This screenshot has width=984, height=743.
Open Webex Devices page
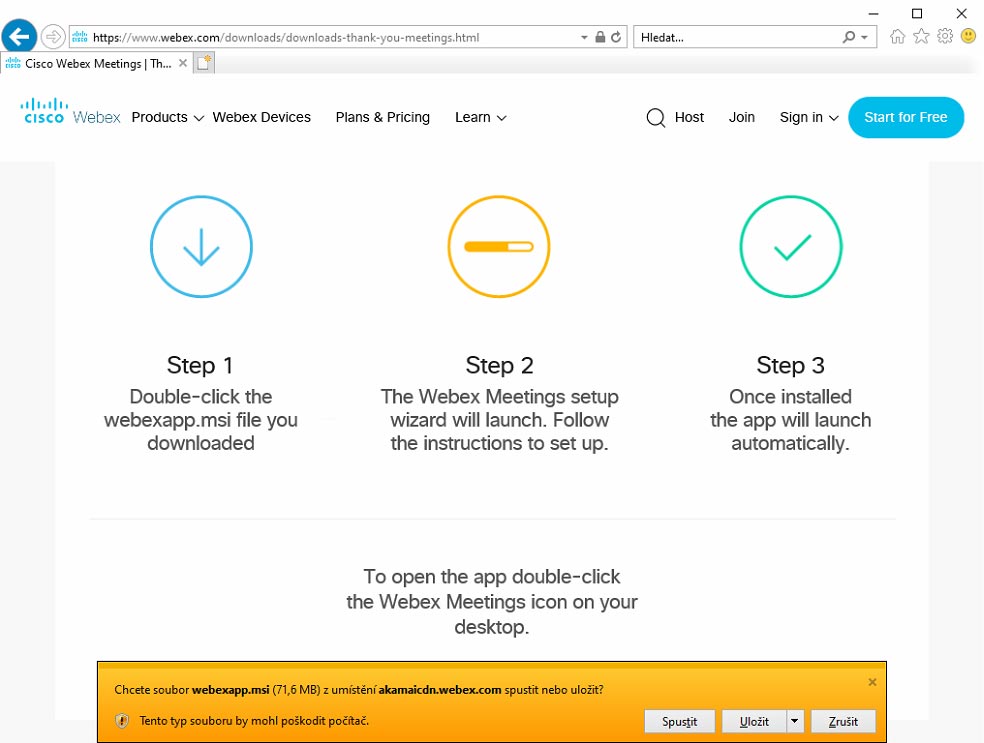pyautogui.click(x=262, y=117)
